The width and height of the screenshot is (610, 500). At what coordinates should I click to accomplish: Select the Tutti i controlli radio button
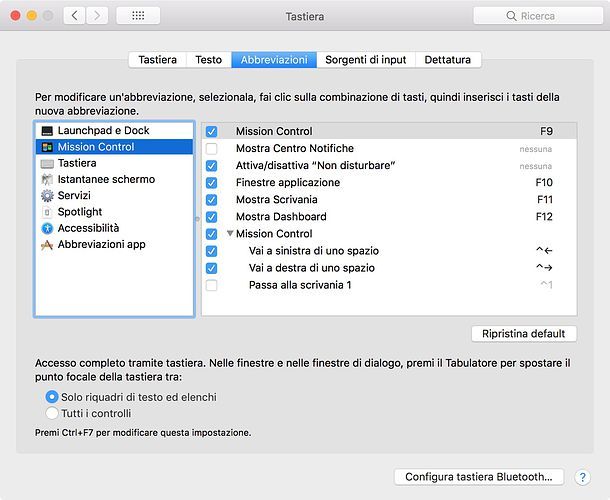(x=52, y=413)
